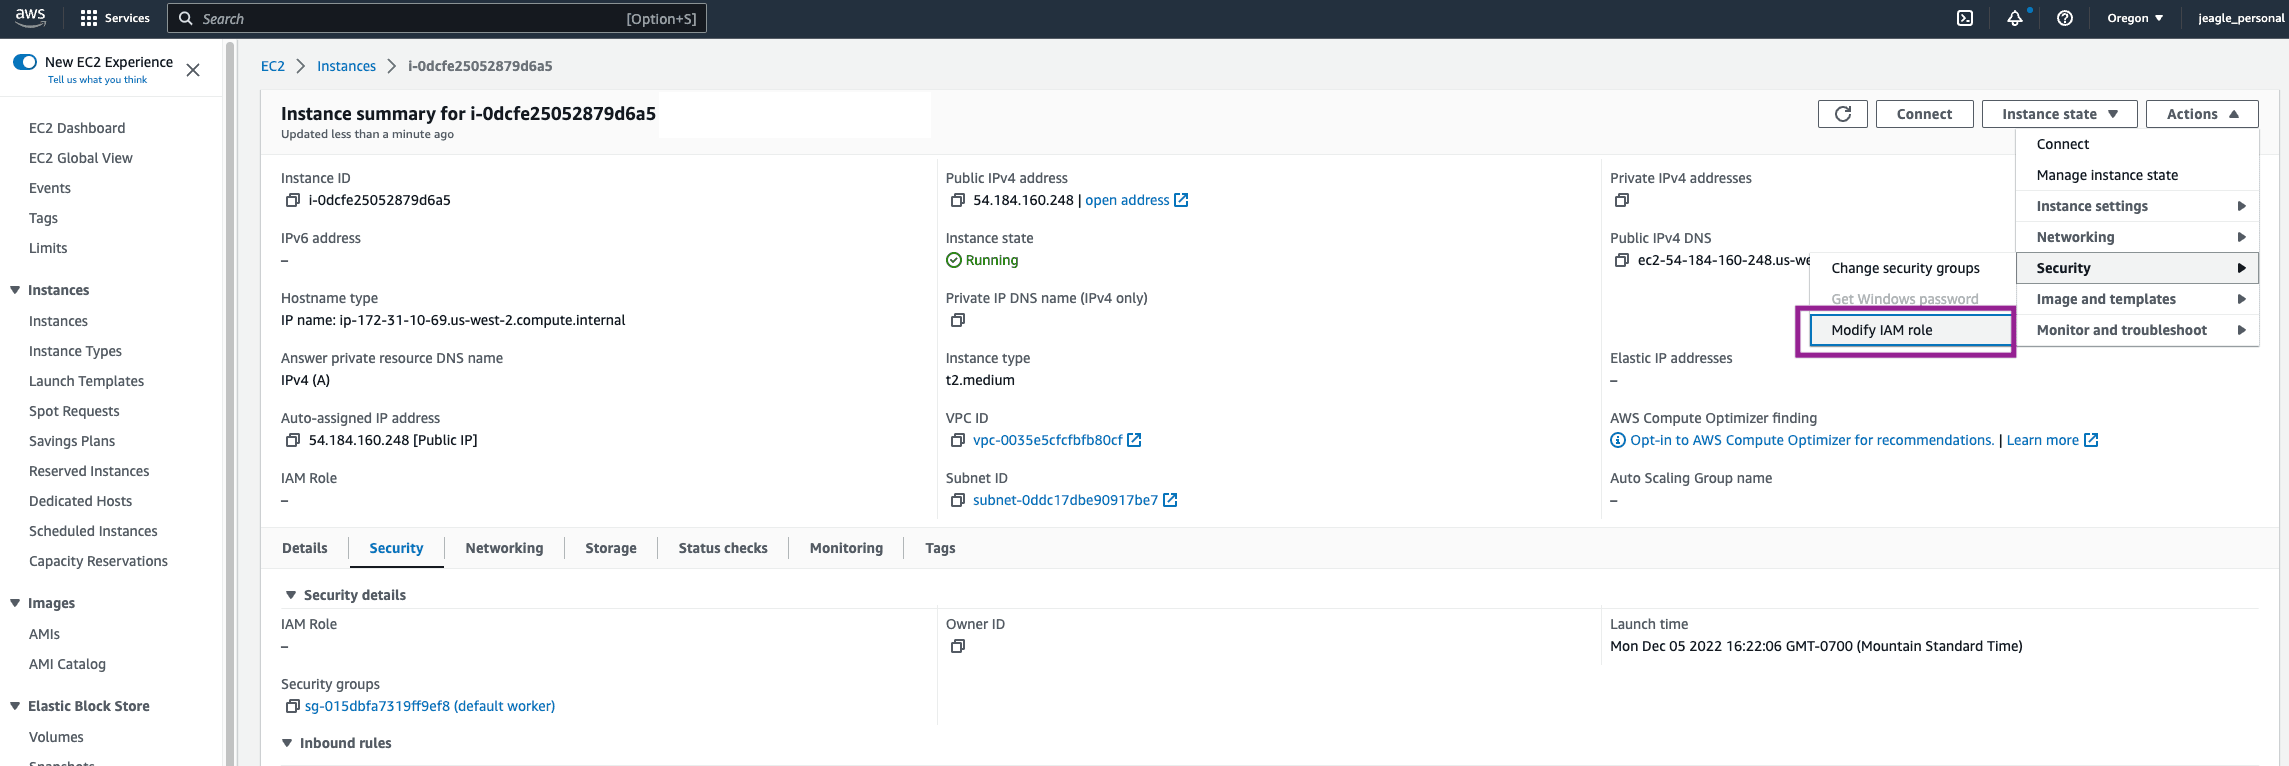The image size is (2289, 766).
Task: Switch to the Networking tab
Action: point(504,548)
